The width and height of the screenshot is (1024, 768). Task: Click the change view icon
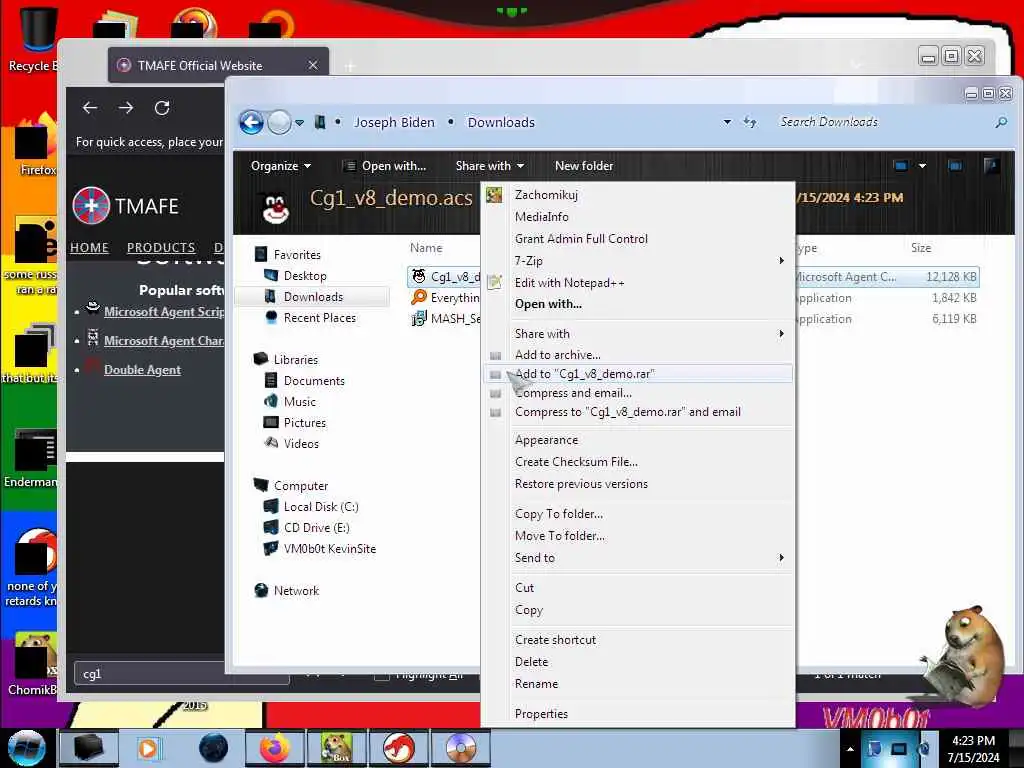click(x=901, y=166)
